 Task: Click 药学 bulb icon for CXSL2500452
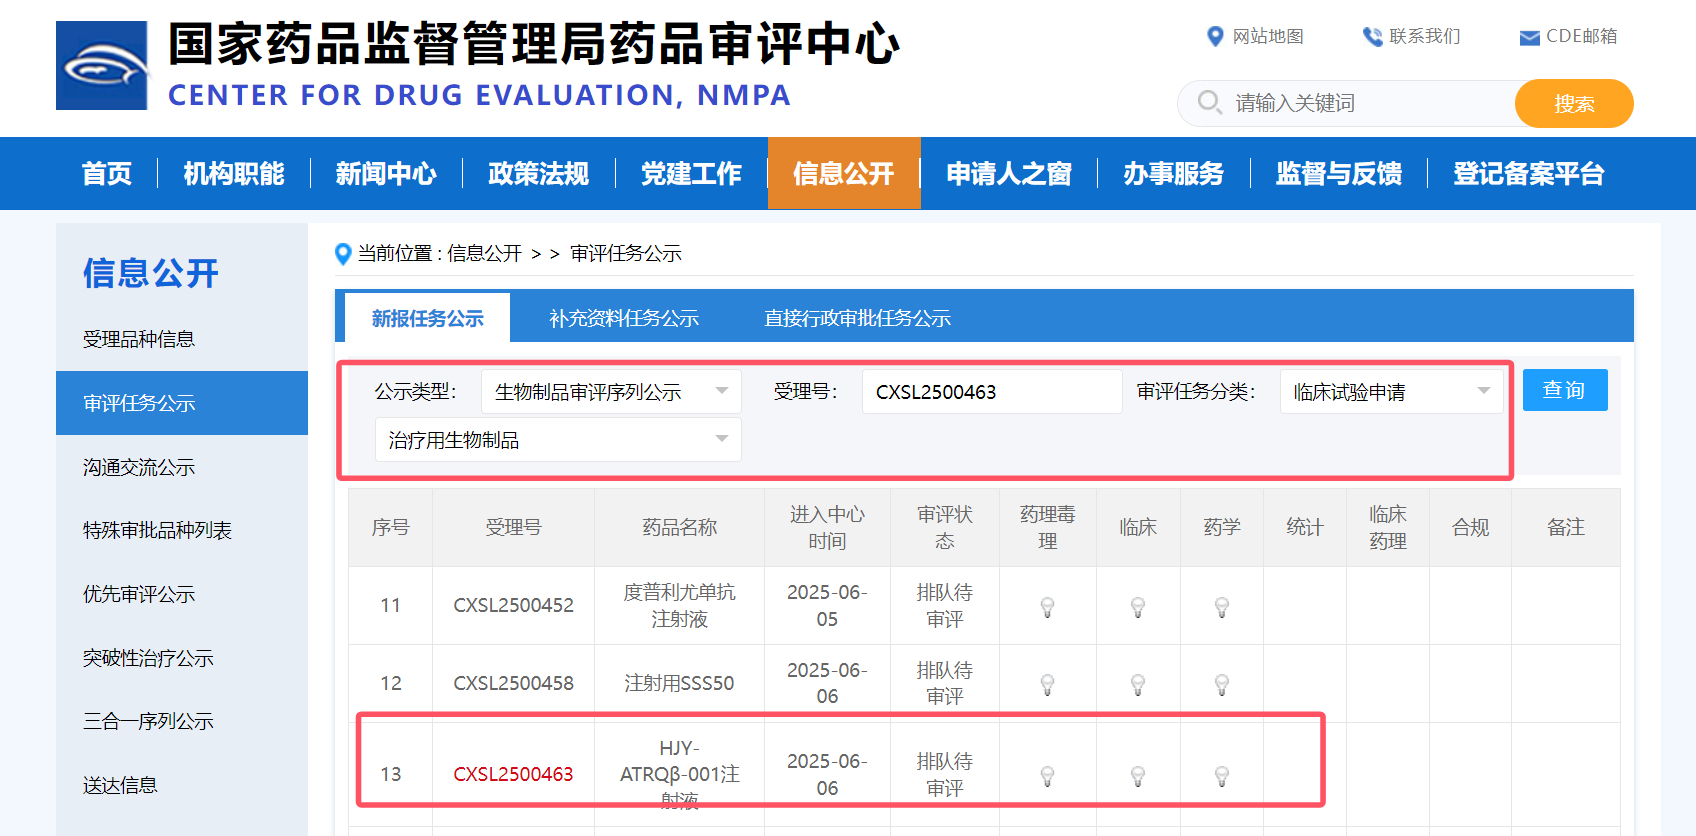coord(1221,607)
